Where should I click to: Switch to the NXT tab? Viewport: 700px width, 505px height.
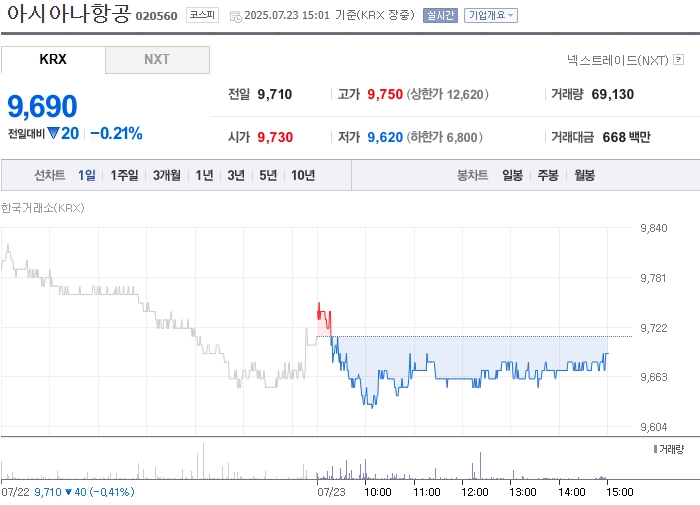point(157,59)
